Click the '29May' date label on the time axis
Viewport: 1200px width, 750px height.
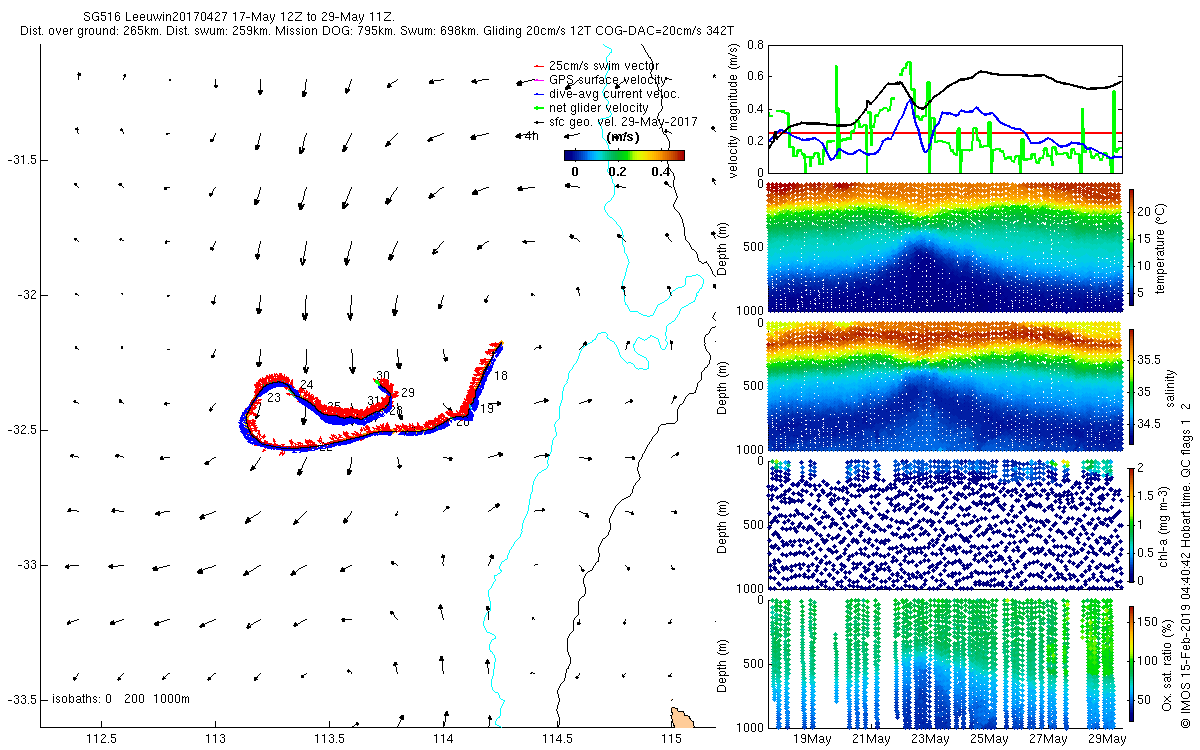pyautogui.click(x=1107, y=739)
